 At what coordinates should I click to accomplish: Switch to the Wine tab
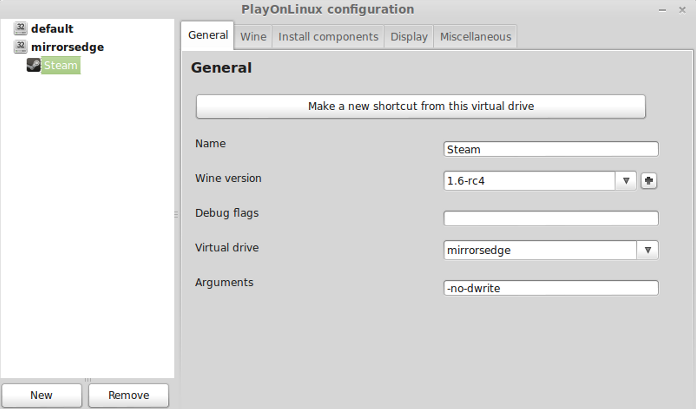point(253,36)
